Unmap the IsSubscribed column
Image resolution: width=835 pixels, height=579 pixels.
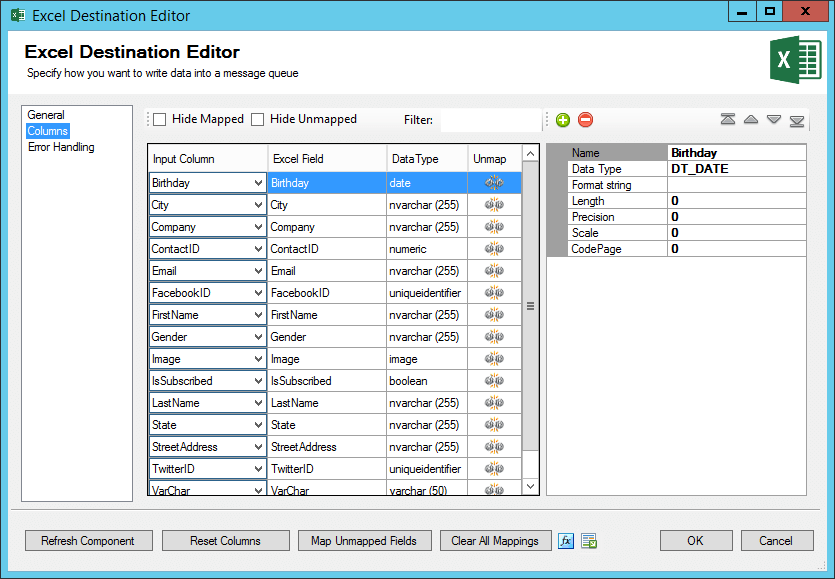(x=494, y=381)
